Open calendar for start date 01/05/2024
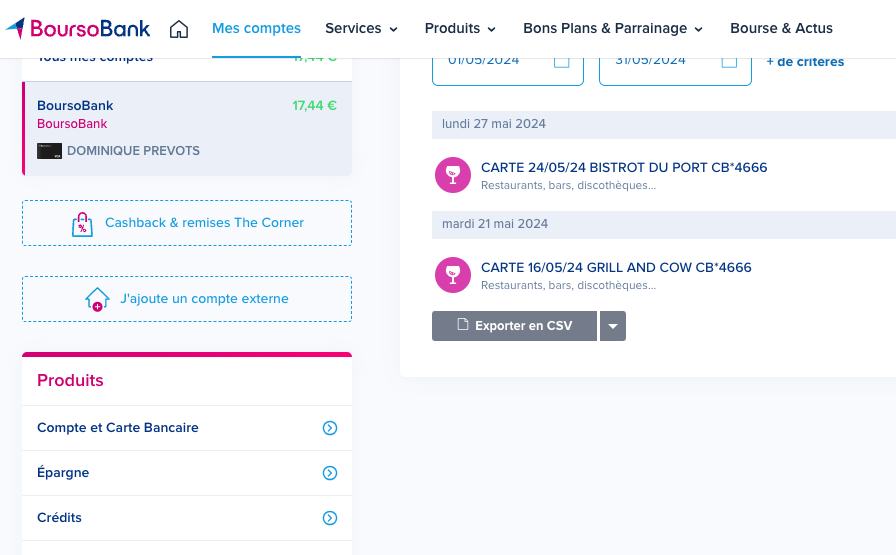 pos(562,61)
